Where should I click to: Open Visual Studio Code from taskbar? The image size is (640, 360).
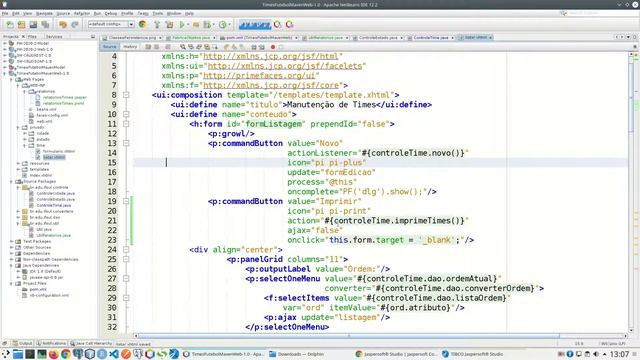(114, 354)
